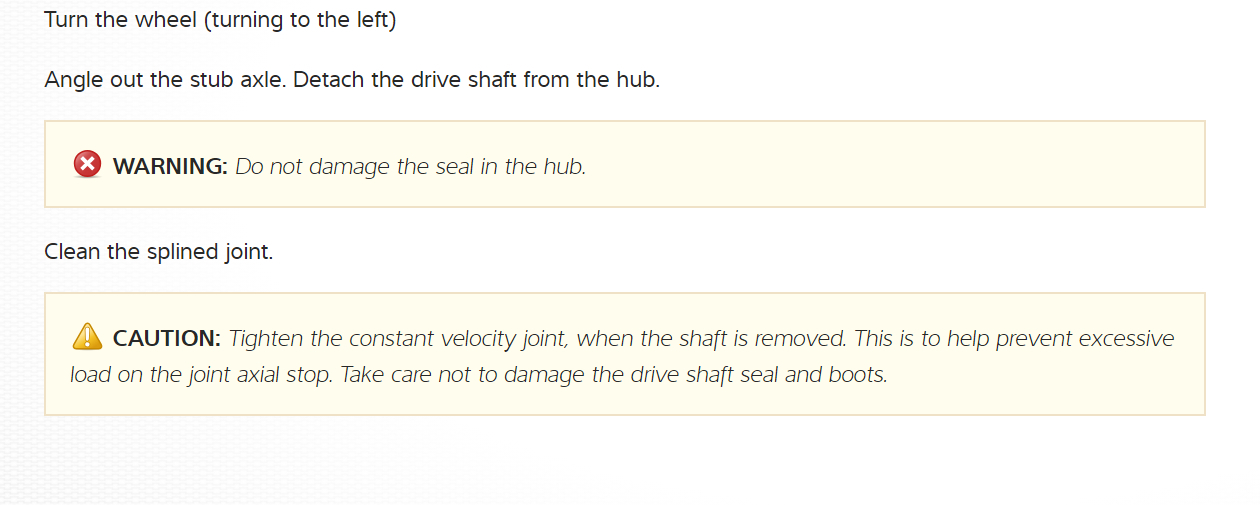Click empty space in the WARNING box
The image size is (1260, 505).
point(900,166)
